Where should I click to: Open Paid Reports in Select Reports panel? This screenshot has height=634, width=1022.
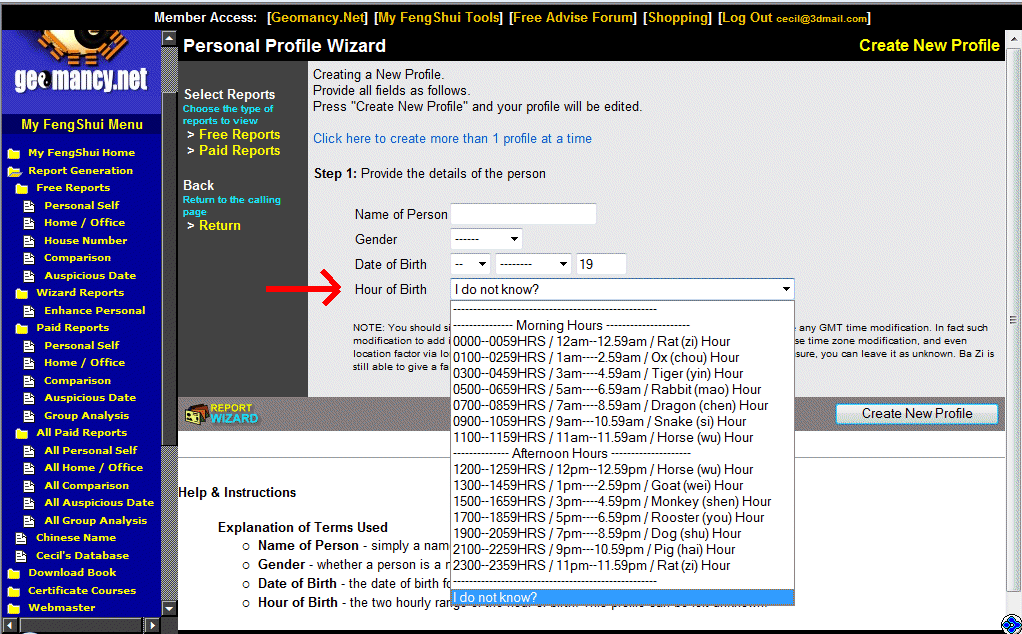pos(239,150)
